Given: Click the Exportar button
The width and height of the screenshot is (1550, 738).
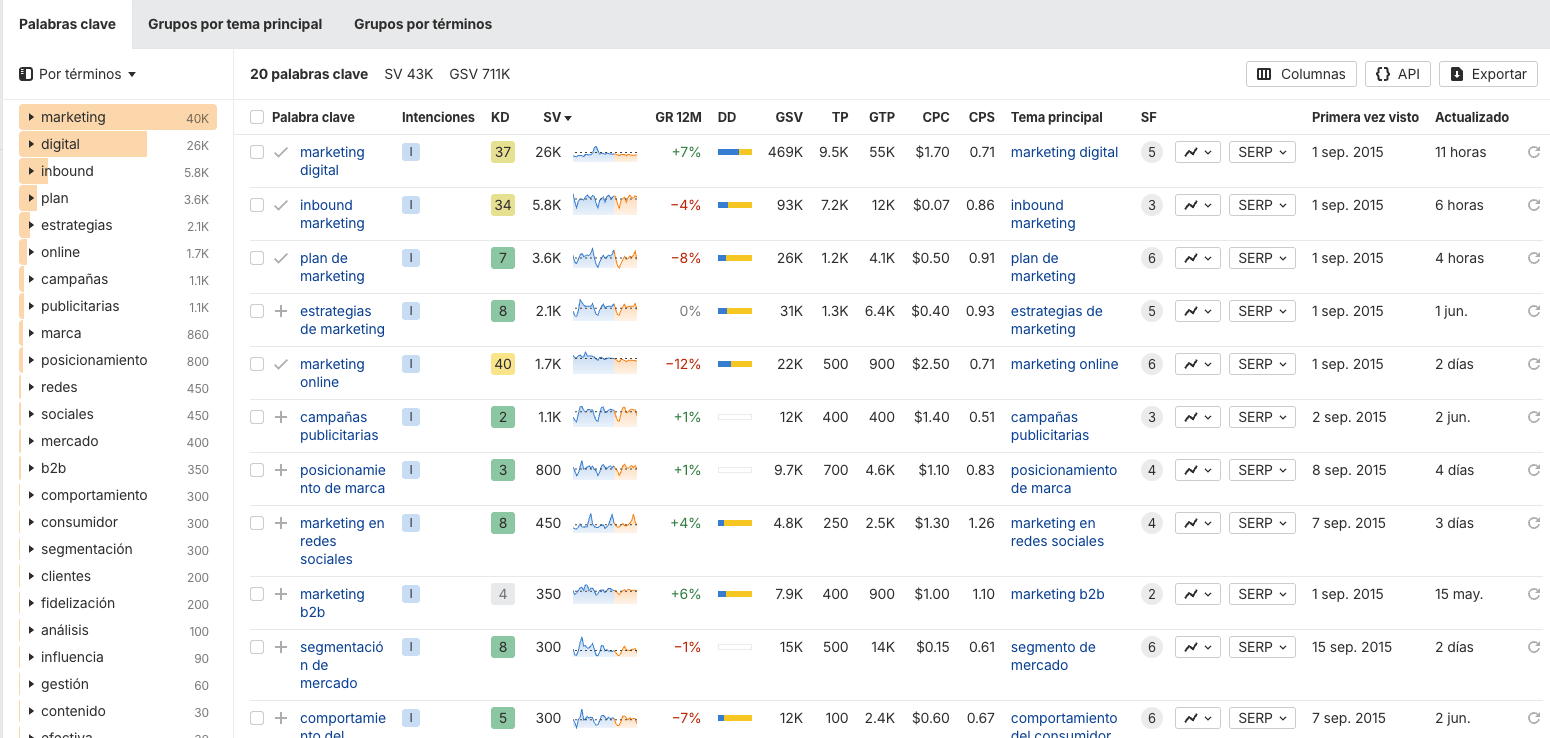Looking at the screenshot, I should (x=1488, y=73).
